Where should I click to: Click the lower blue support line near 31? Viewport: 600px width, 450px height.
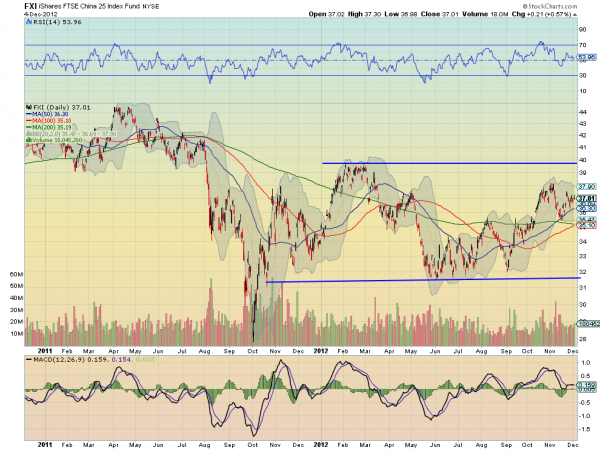[x=423, y=280]
